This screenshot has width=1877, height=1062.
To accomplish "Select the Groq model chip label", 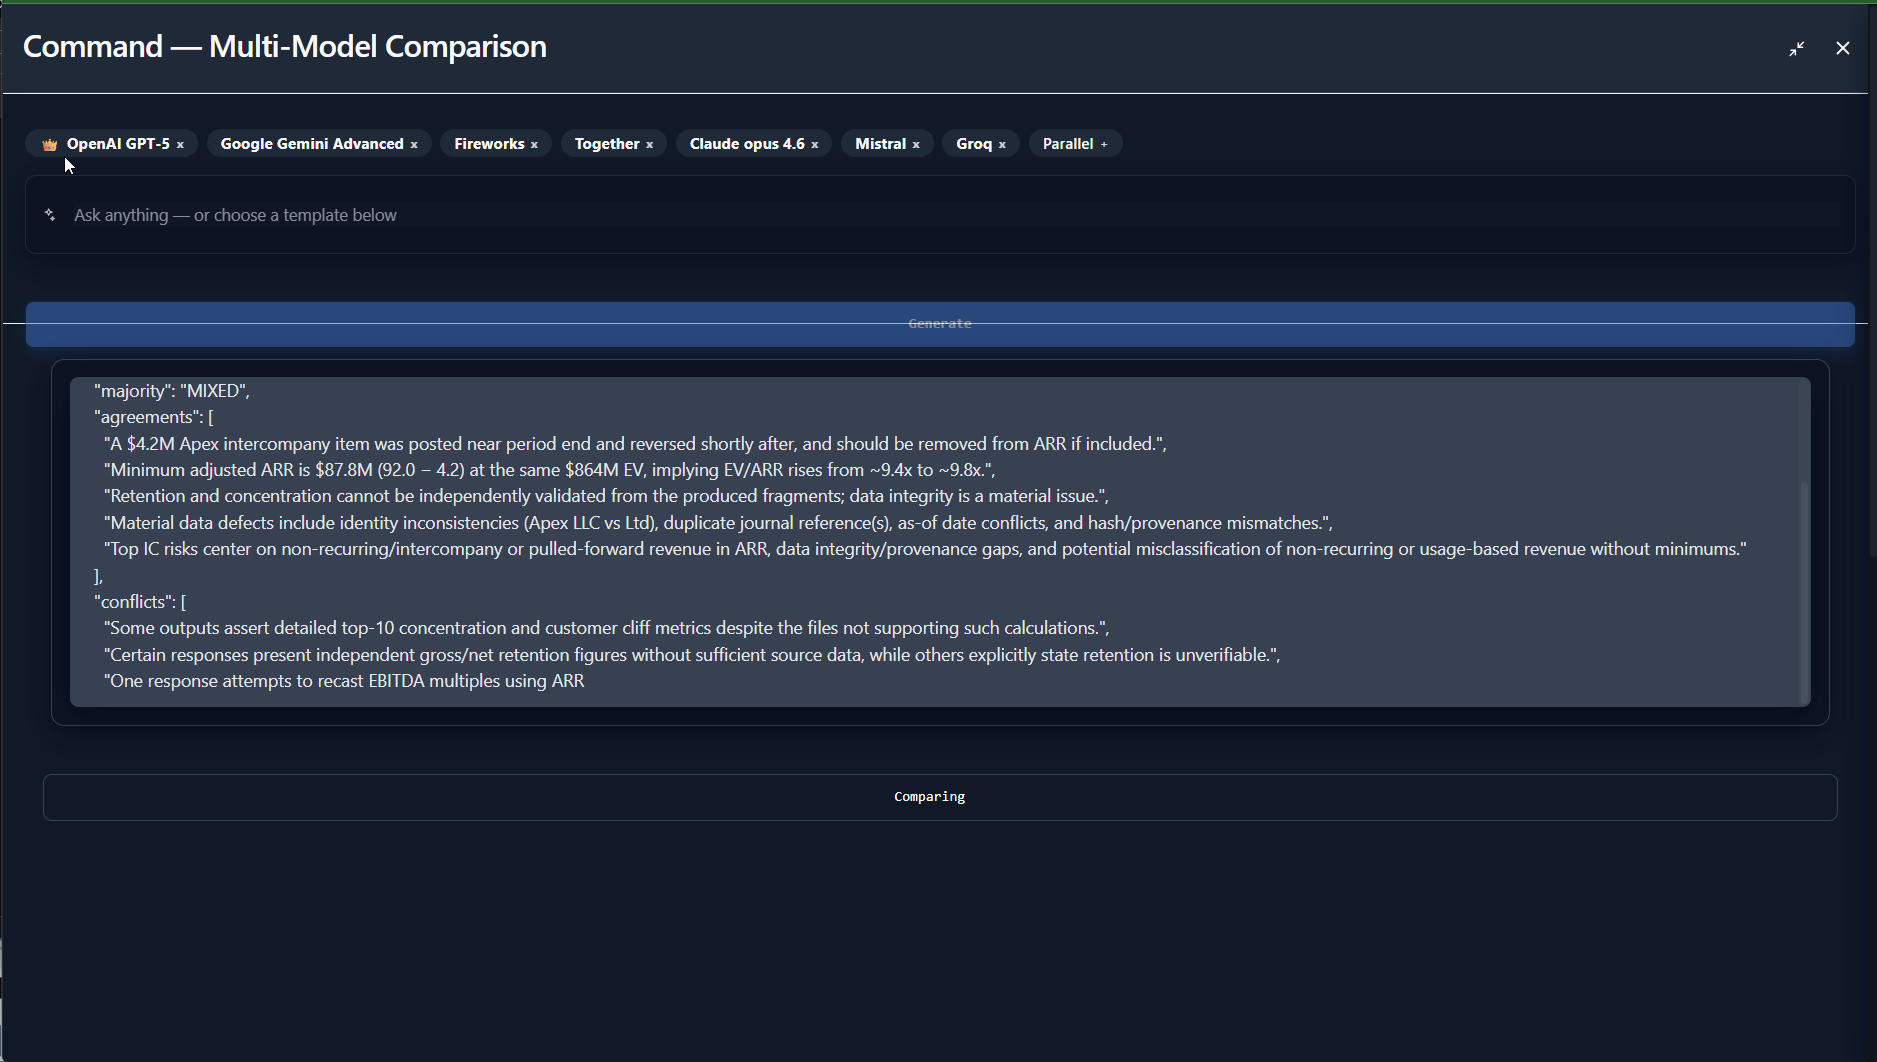I will [x=974, y=144].
